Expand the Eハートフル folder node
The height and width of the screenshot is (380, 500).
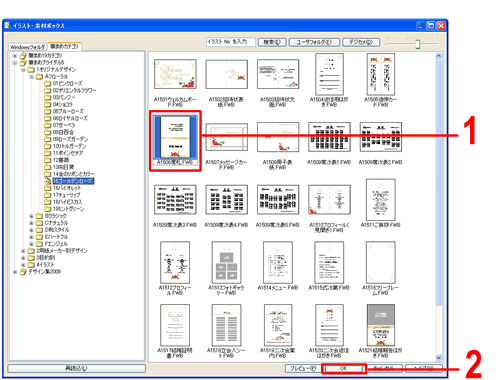tap(31, 237)
